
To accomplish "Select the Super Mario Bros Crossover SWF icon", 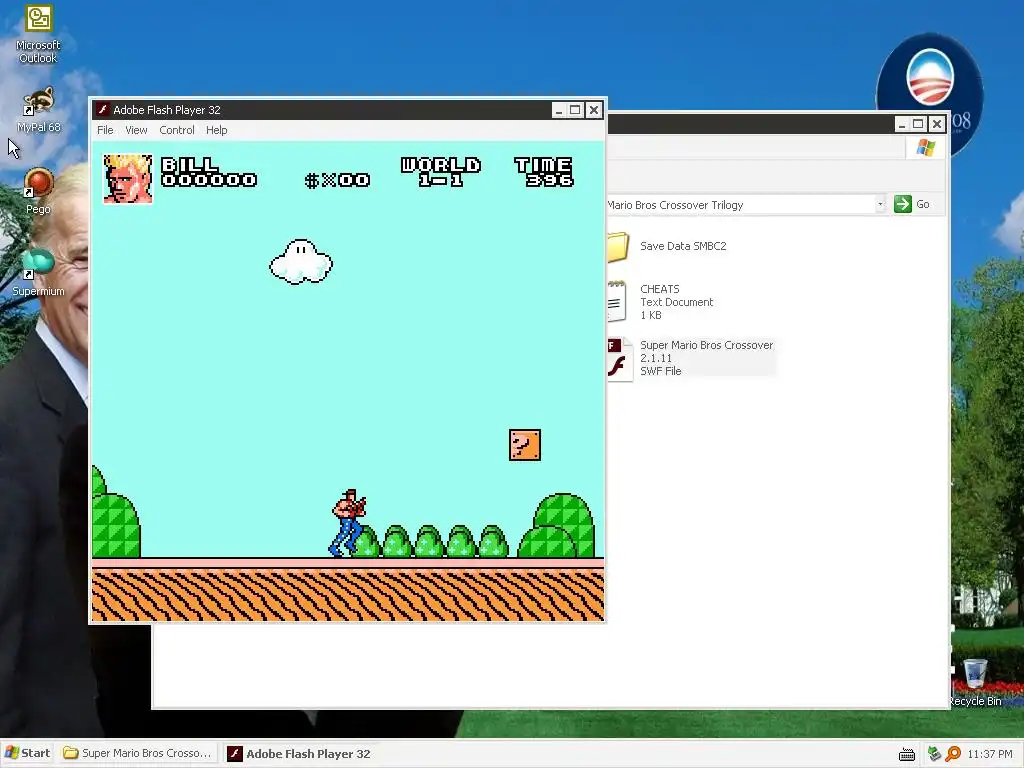I will pyautogui.click(x=620, y=359).
